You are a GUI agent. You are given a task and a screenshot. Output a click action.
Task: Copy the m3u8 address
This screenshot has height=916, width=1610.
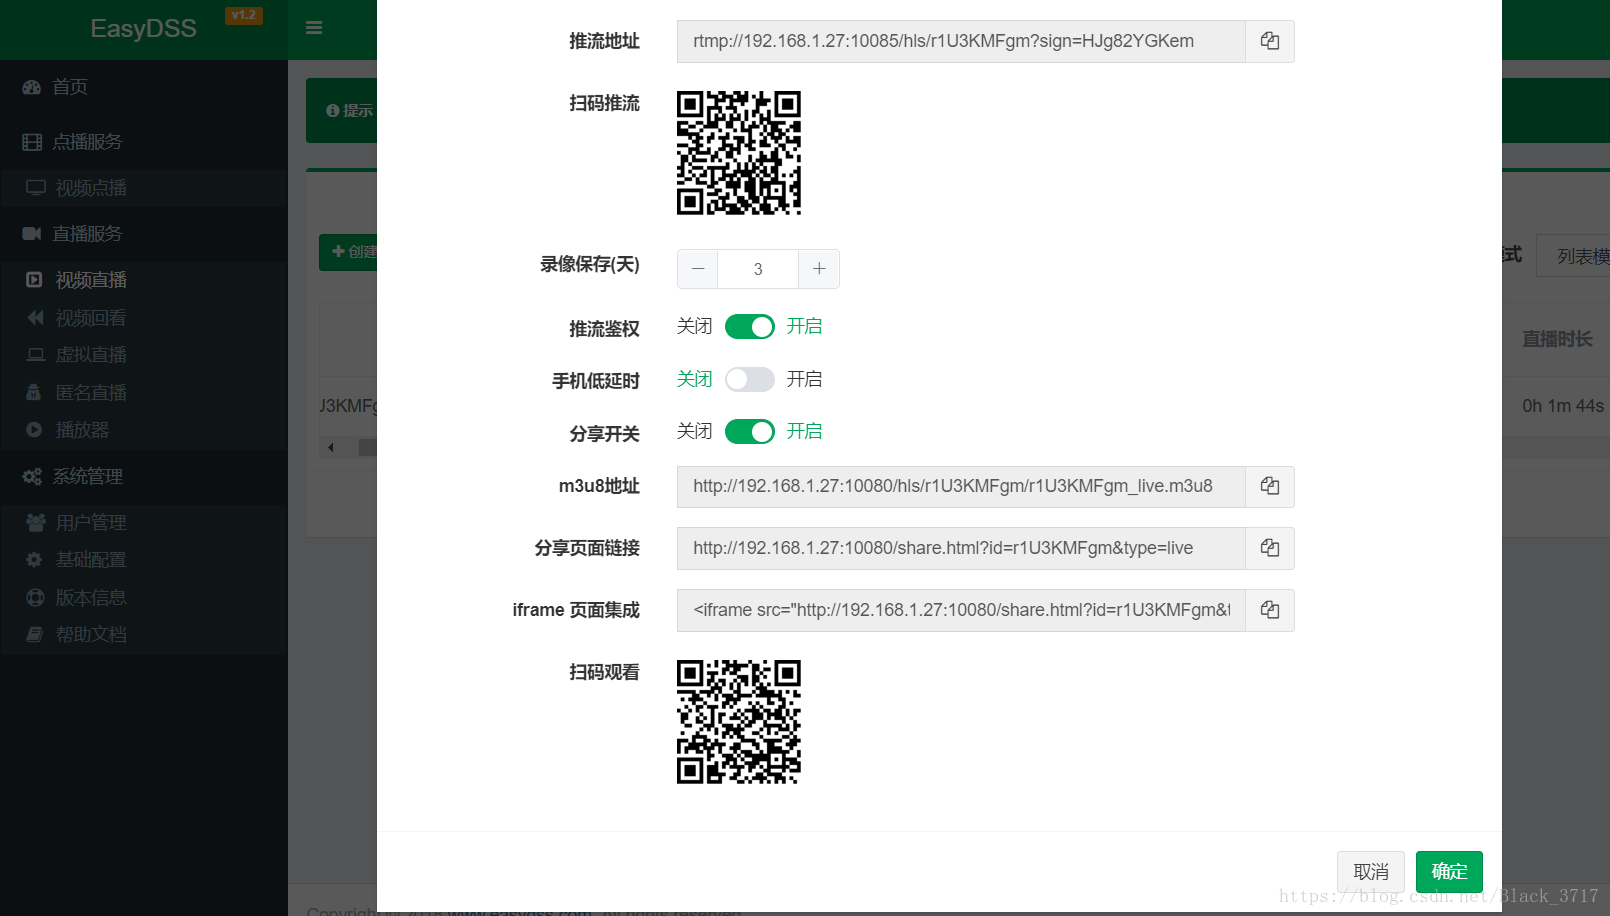[1270, 486]
